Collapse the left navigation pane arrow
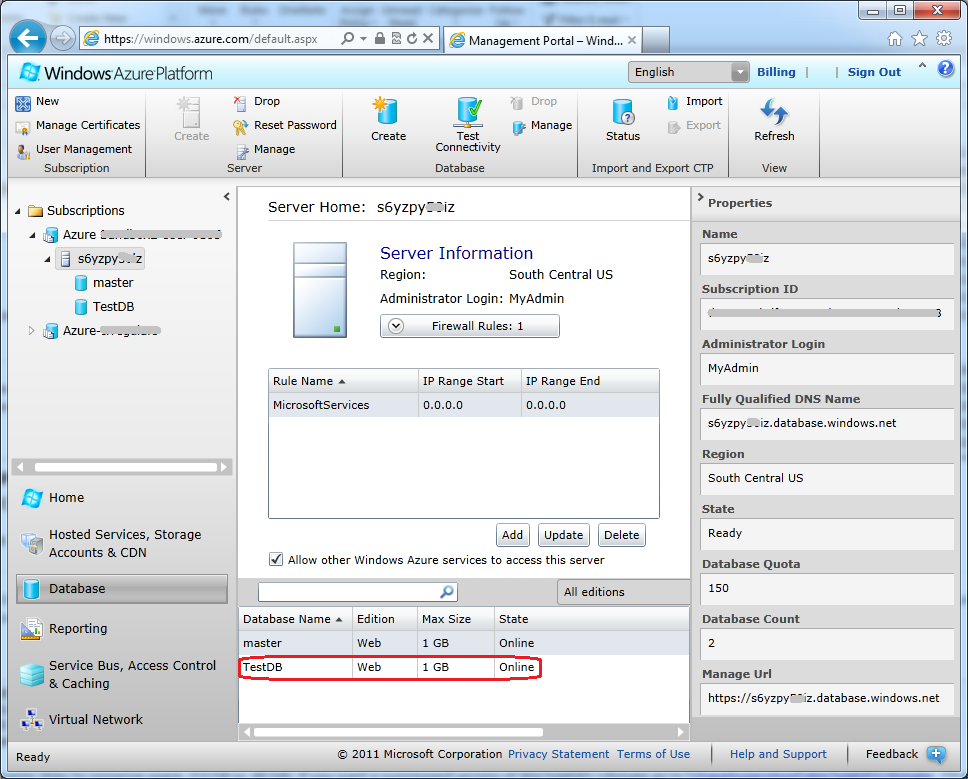The image size is (968, 779). click(227, 196)
